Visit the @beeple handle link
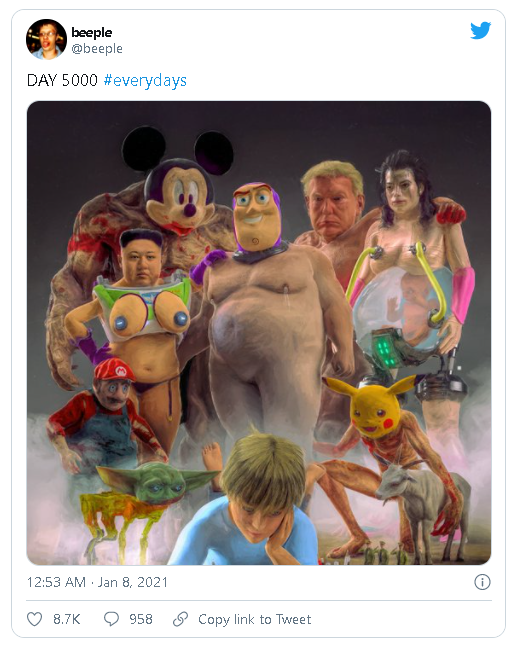 click(97, 49)
